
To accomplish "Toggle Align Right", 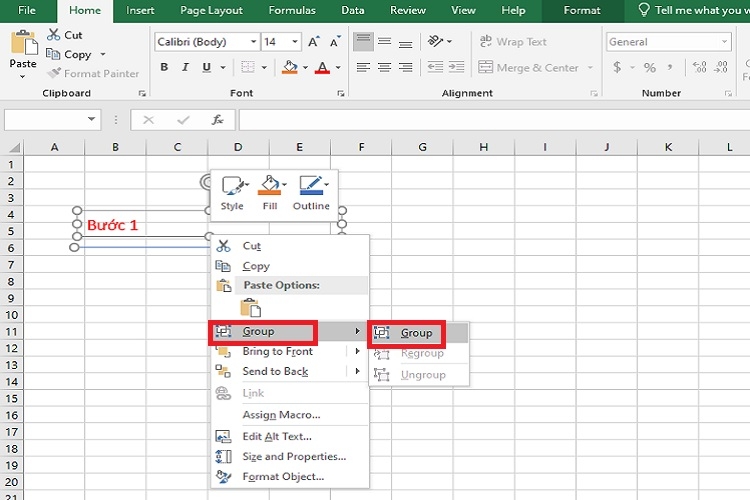I will click(x=406, y=67).
